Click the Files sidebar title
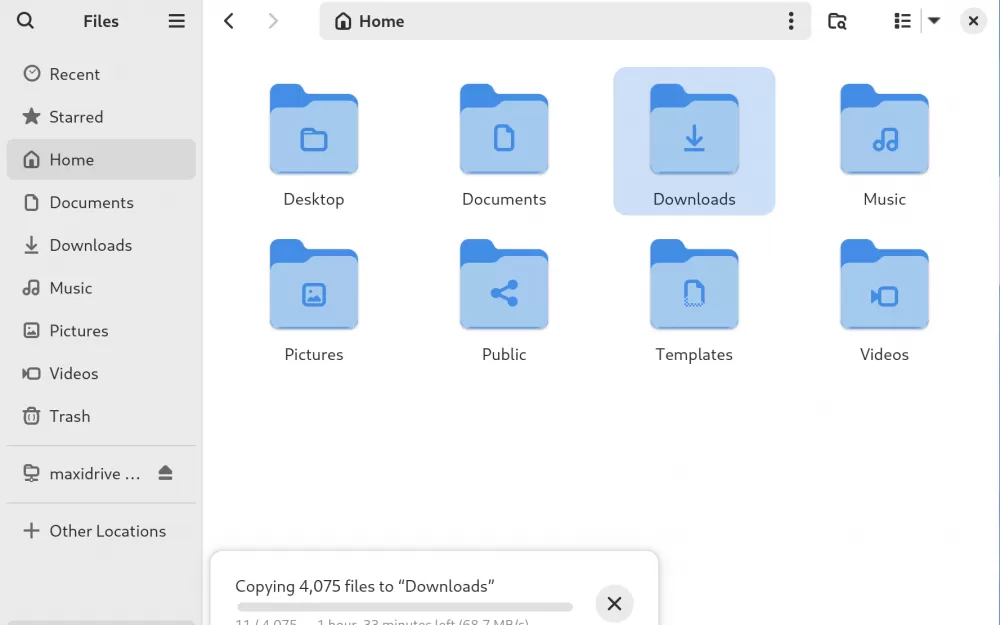Image resolution: width=1000 pixels, height=625 pixels. [101, 21]
